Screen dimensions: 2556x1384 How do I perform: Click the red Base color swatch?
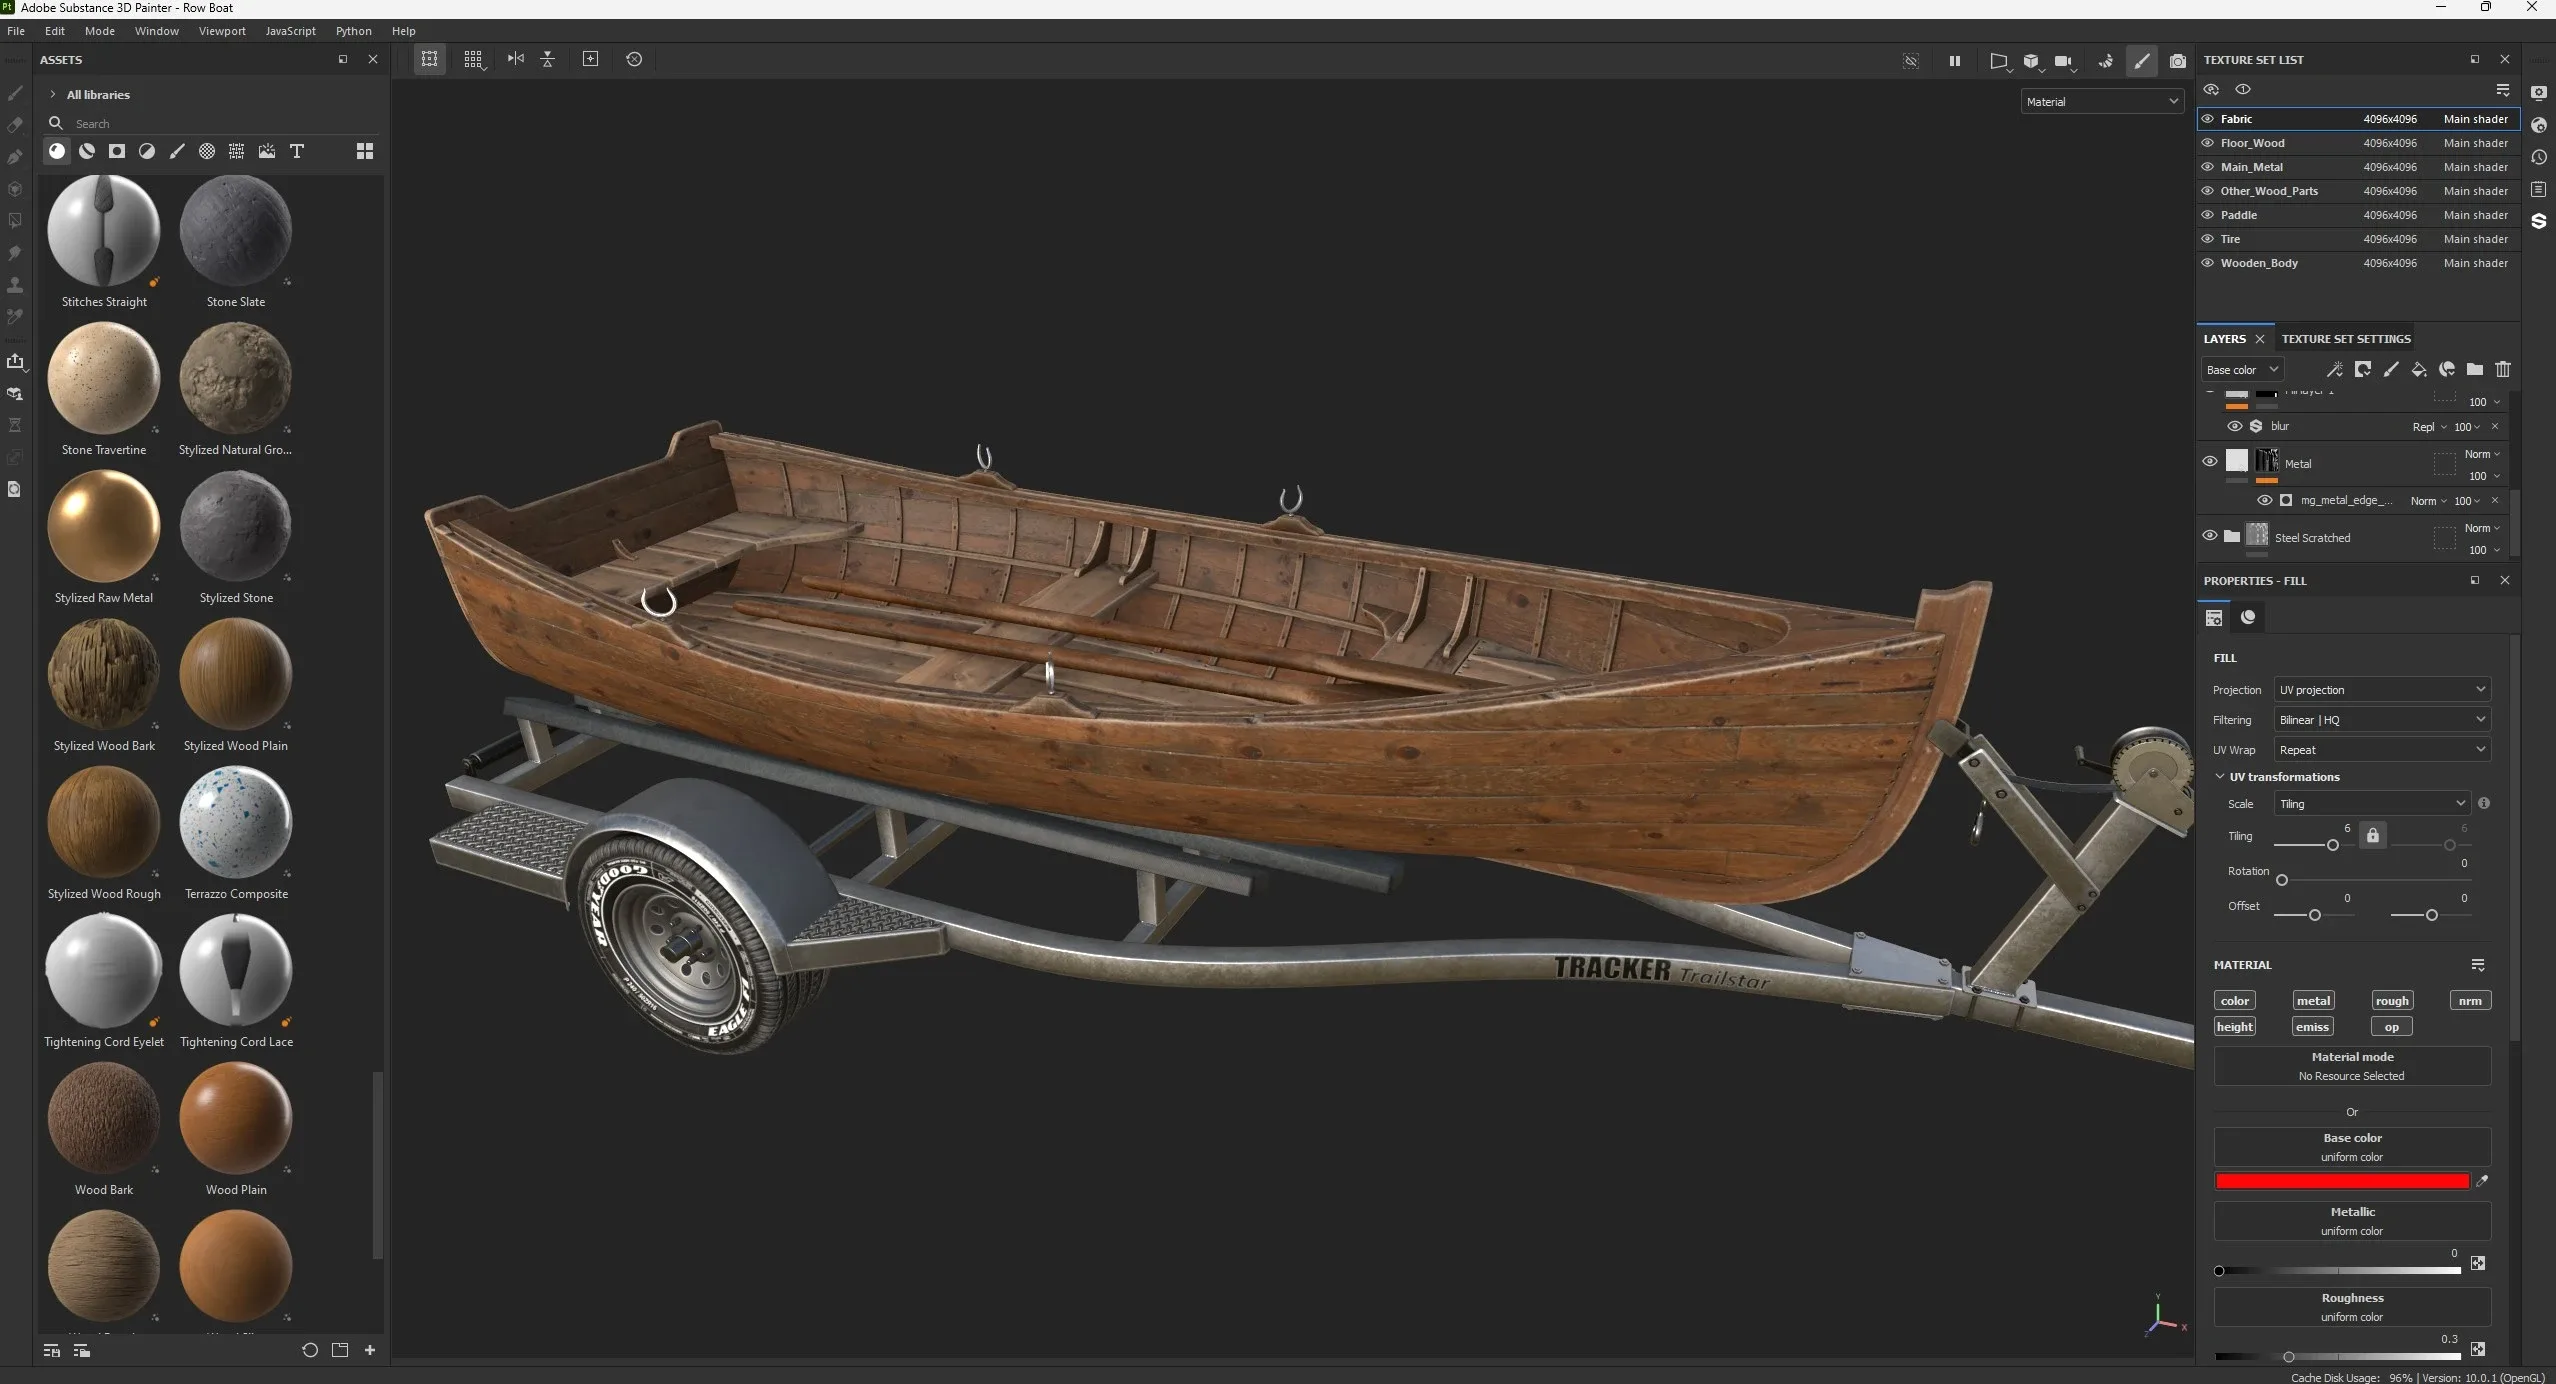coord(2341,1181)
